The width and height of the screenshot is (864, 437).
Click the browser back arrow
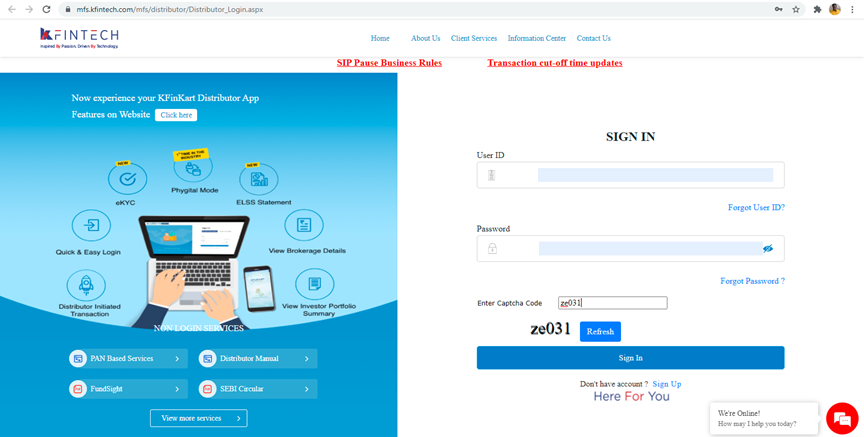(x=12, y=9)
